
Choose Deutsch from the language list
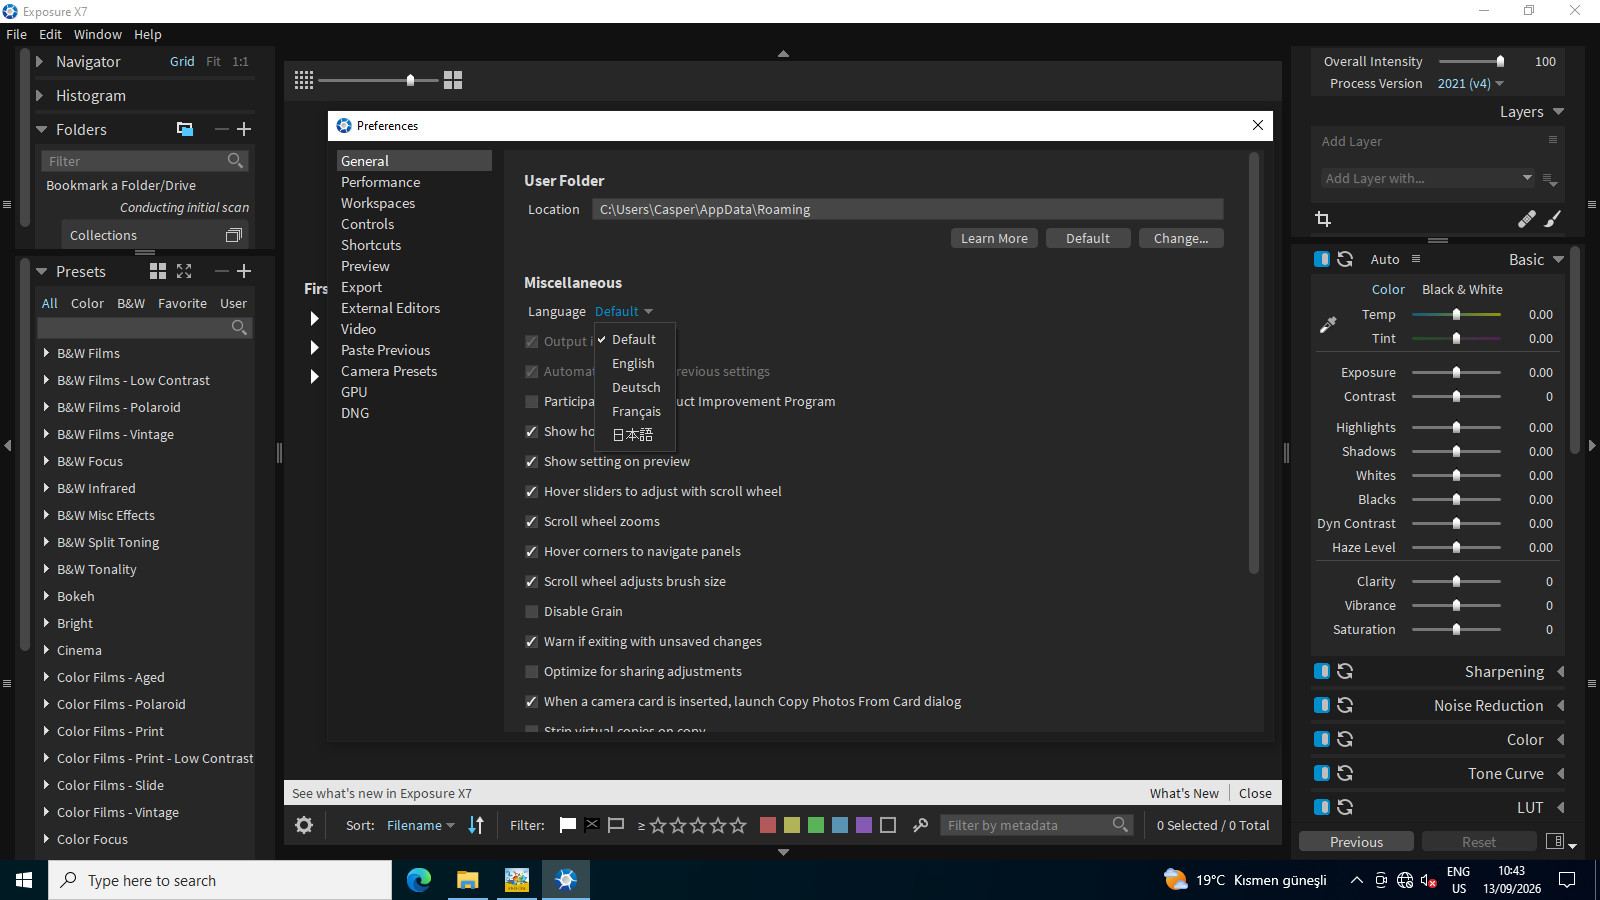point(636,387)
